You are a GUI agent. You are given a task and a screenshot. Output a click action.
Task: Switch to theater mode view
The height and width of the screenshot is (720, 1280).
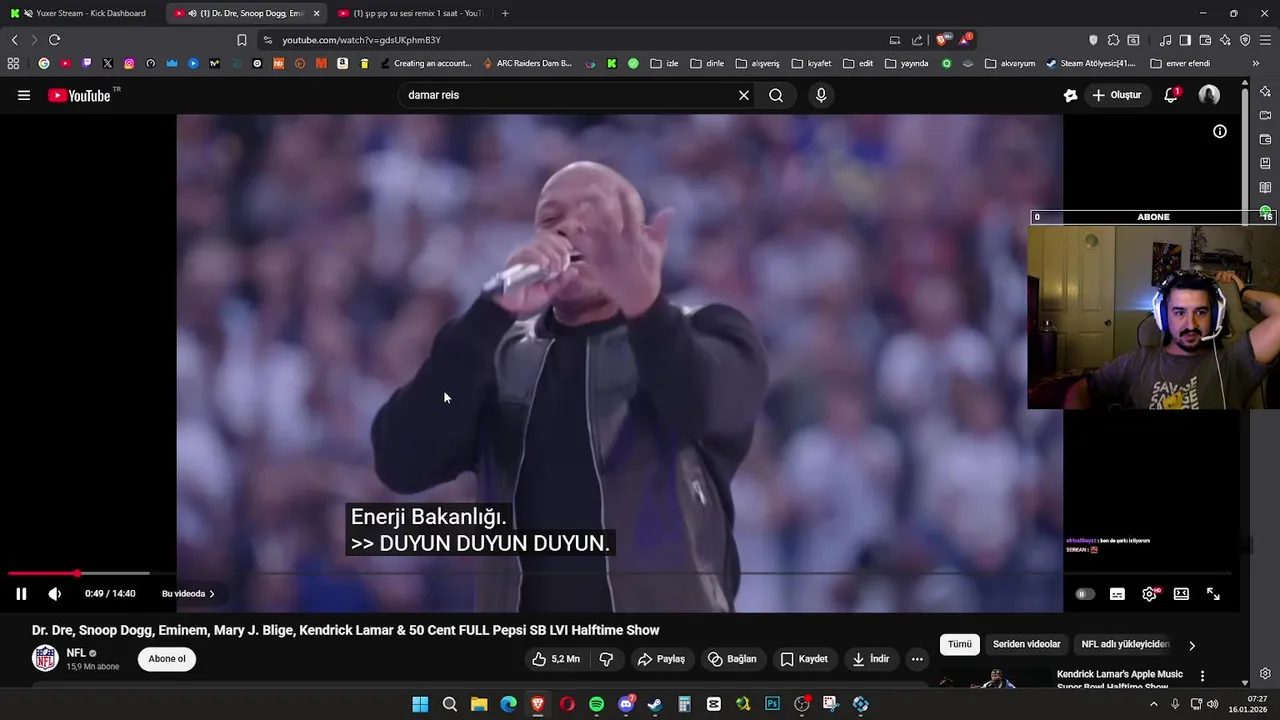pyautogui.click(x=1181, y=594)
